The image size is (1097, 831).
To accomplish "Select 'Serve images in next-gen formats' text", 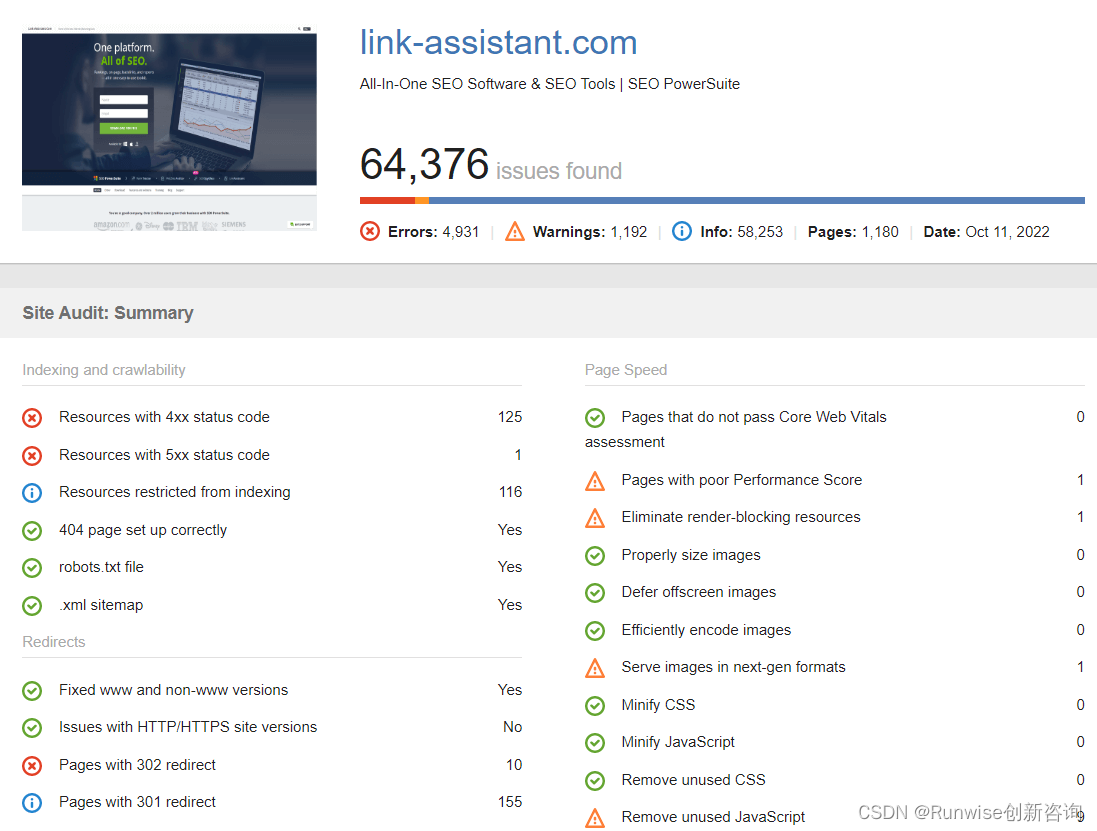I will [x=733, y=667].
